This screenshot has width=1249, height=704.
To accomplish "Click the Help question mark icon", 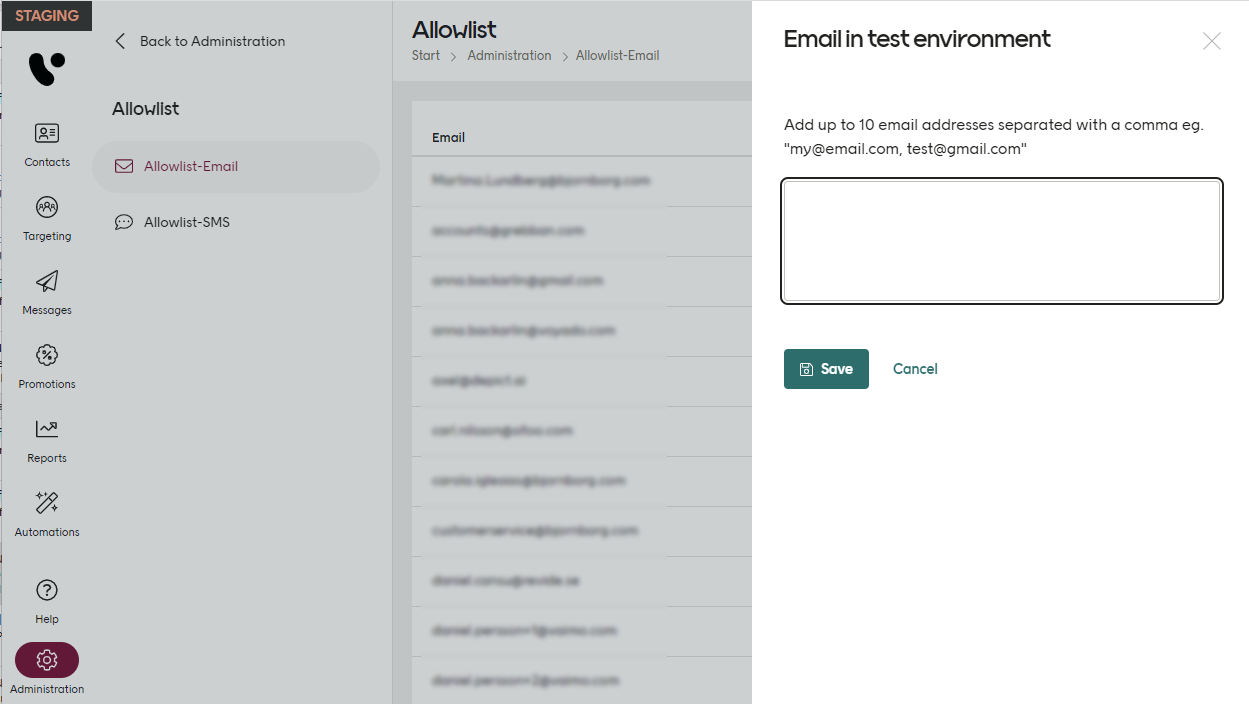I will pos(47,590).
